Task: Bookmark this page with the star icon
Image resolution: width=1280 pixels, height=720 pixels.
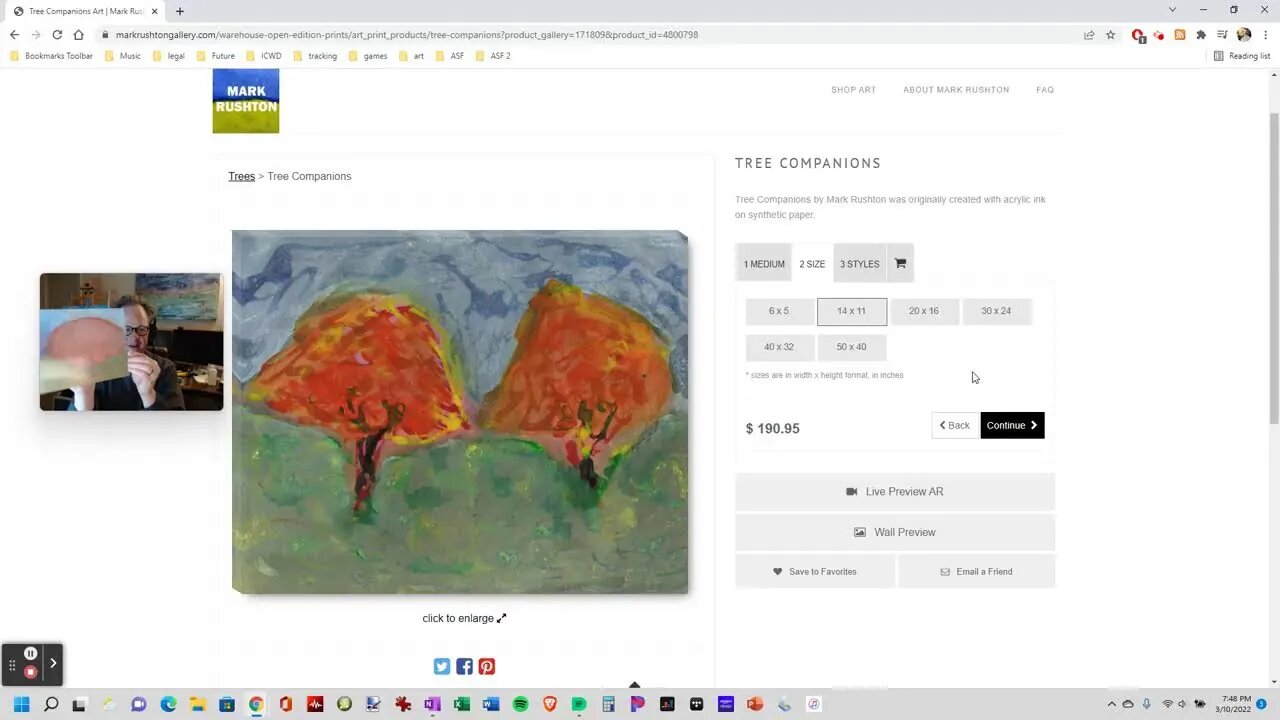Action: coord(1110,35)
